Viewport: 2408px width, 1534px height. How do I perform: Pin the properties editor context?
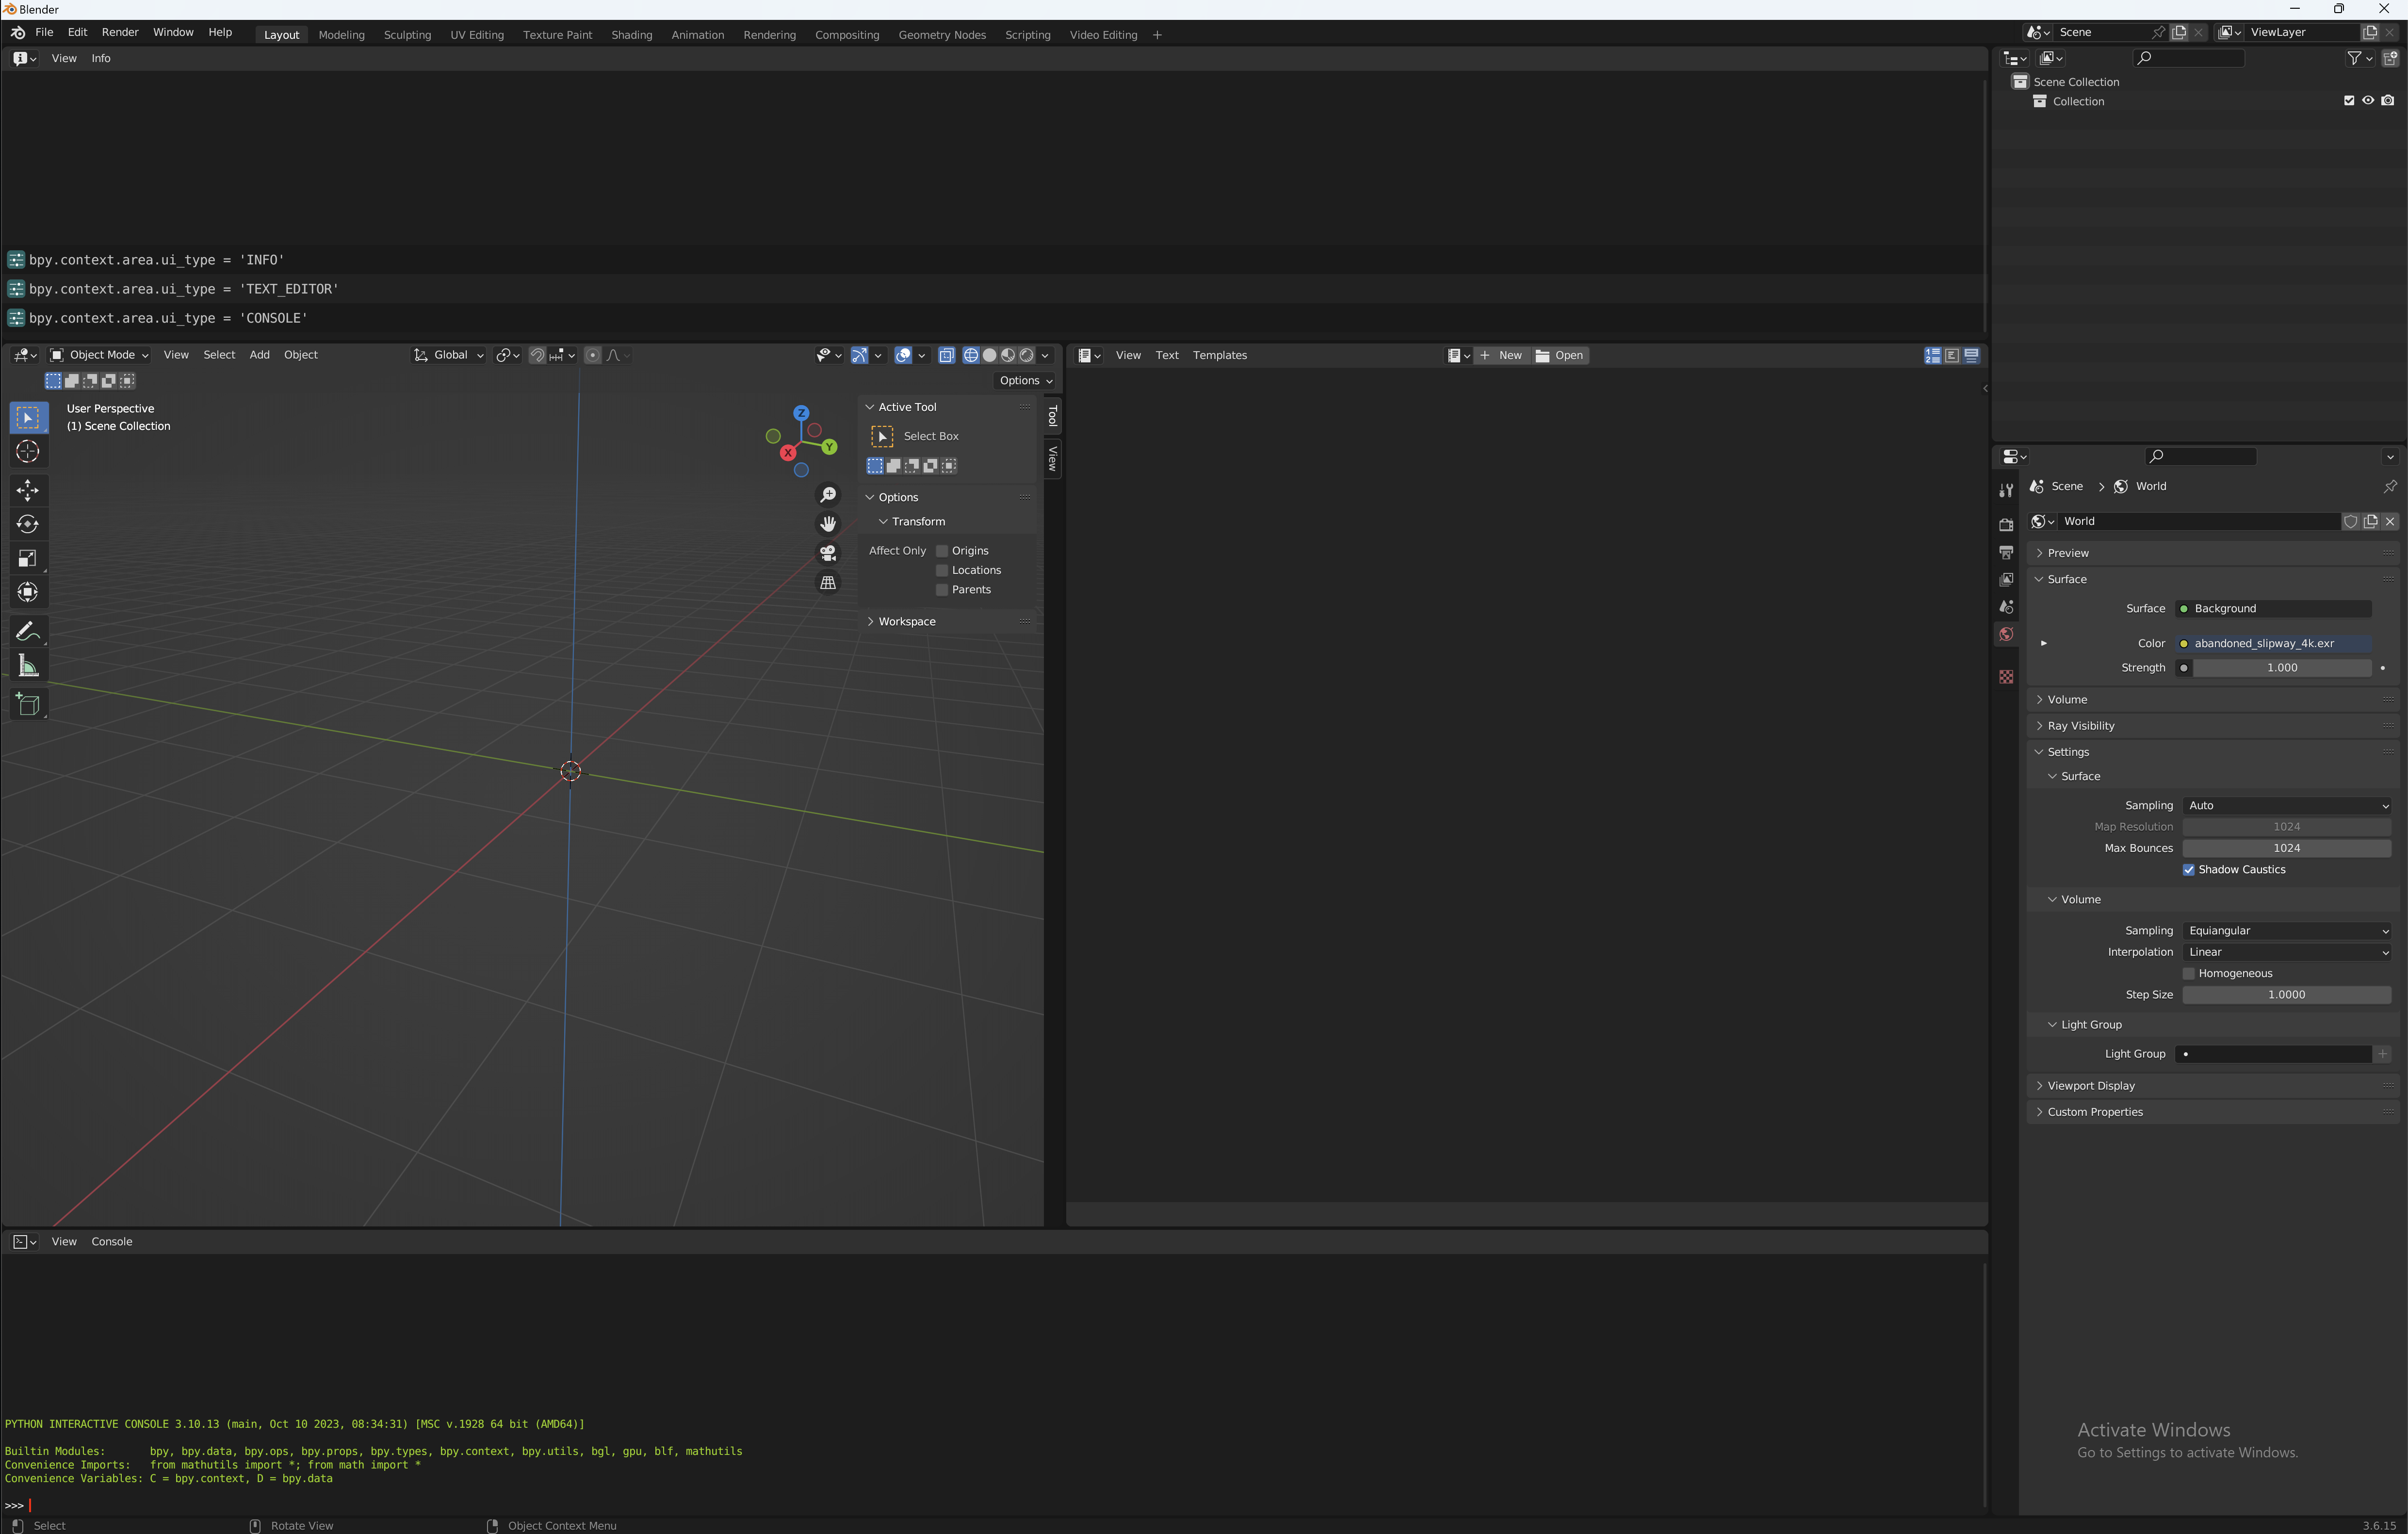(x=2390, y=486)
